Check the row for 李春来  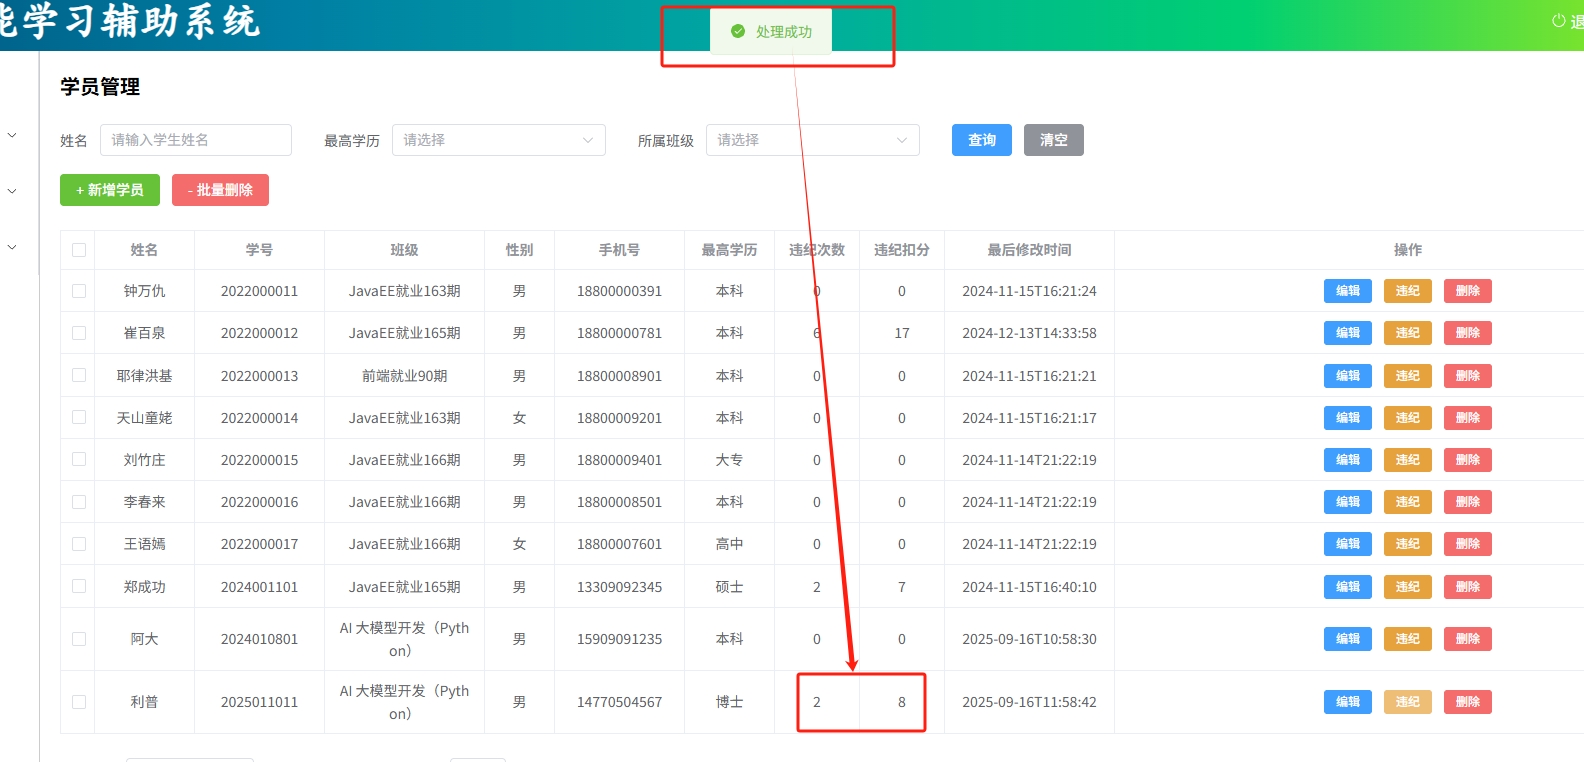coord(79,502)
